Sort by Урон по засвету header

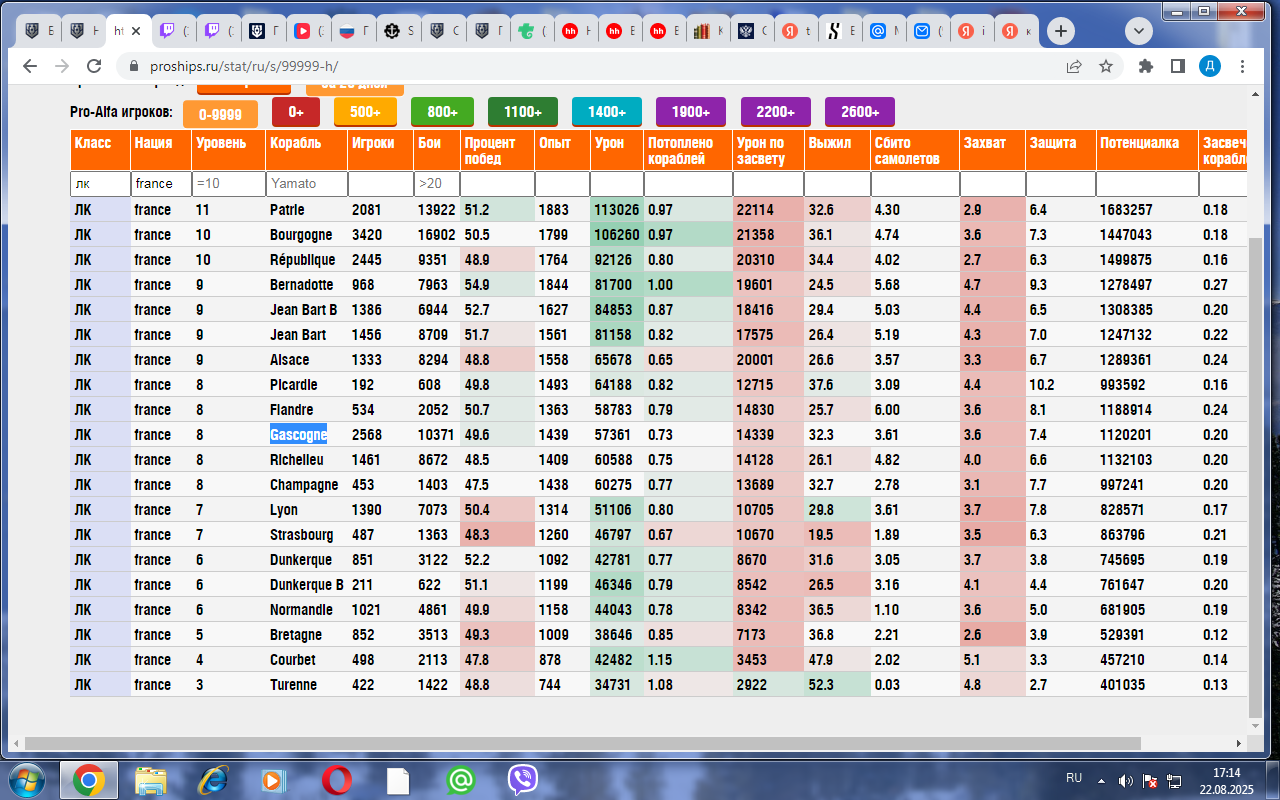coord(768,150)
